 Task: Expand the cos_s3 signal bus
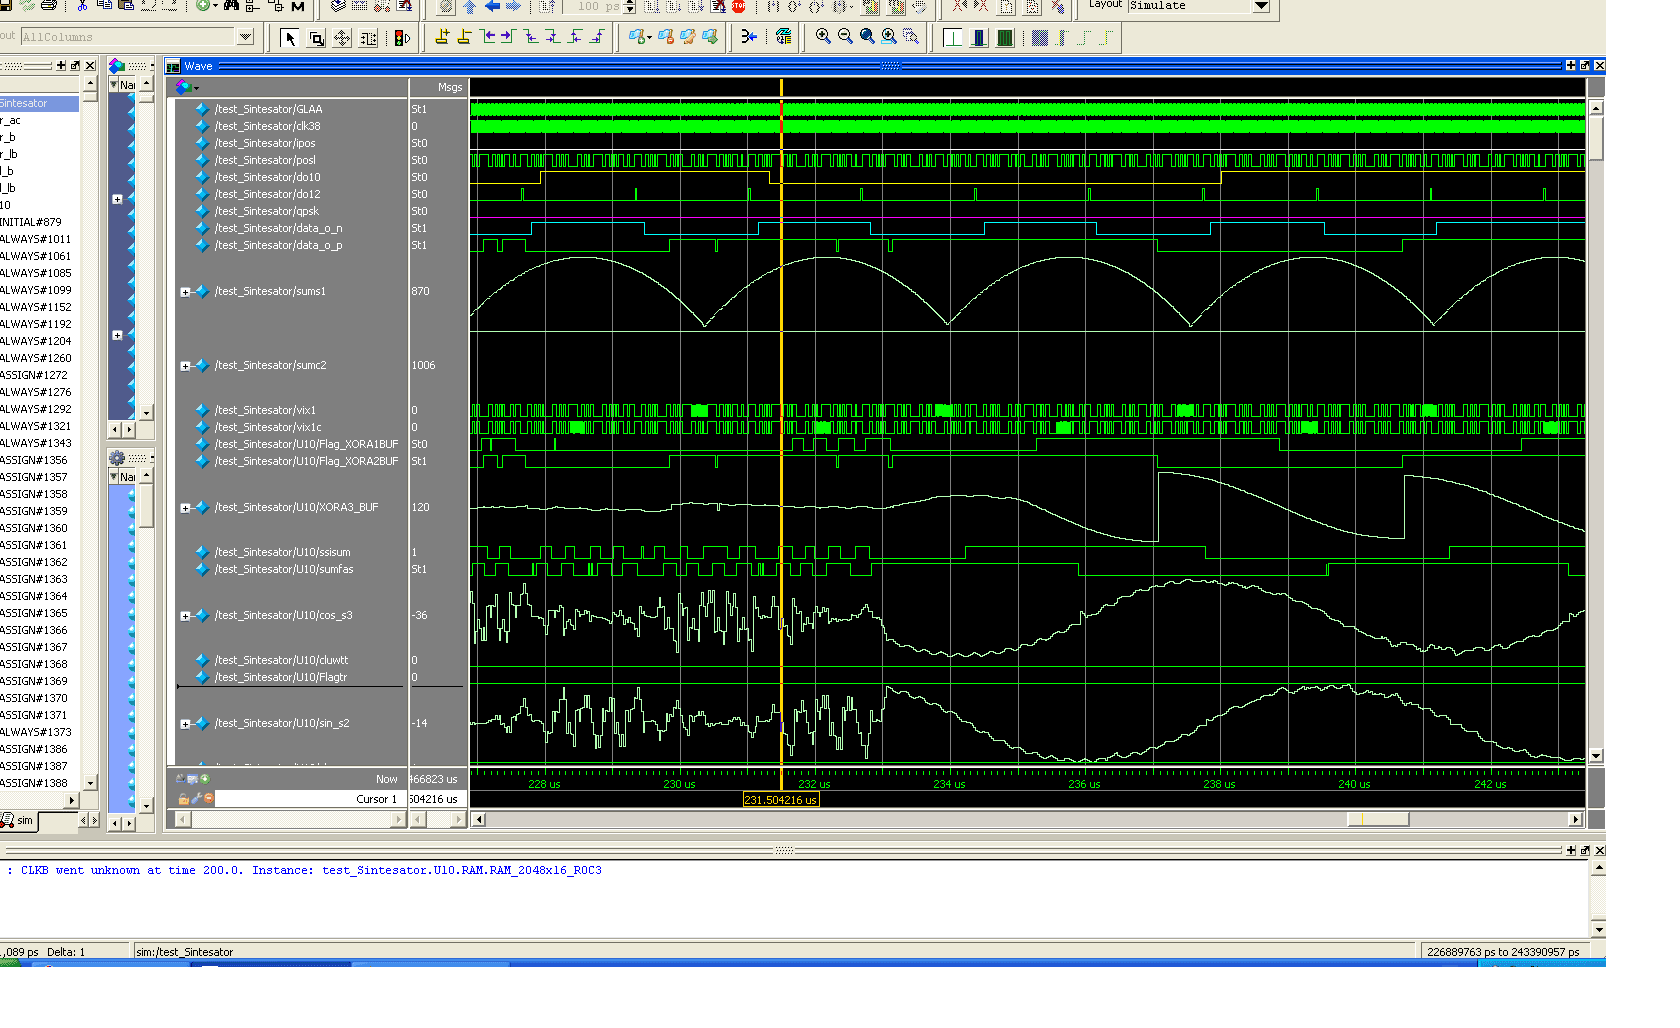coord(185,616)
